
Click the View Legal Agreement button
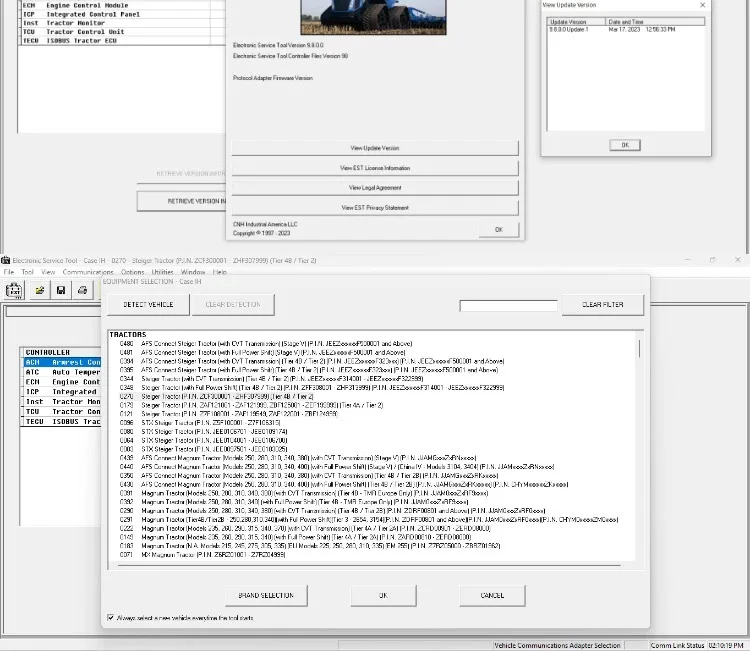tap(375, 188)
